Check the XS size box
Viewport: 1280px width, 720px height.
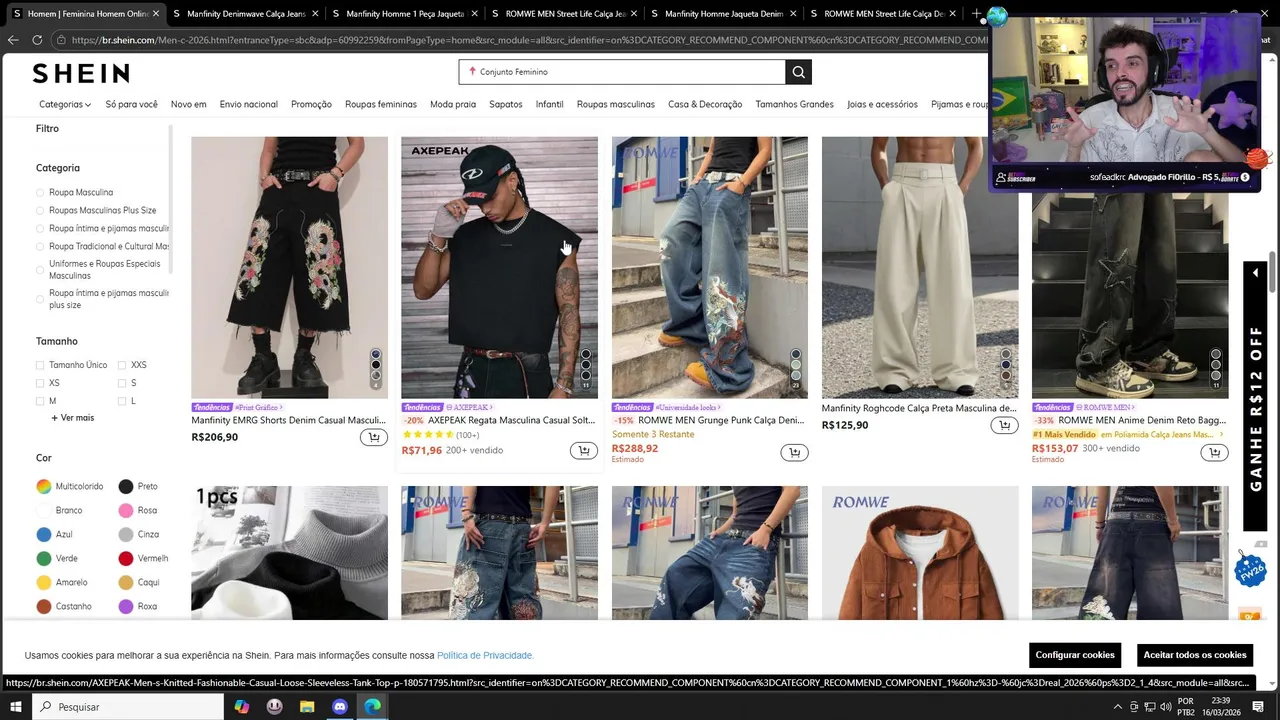[40, 383]
